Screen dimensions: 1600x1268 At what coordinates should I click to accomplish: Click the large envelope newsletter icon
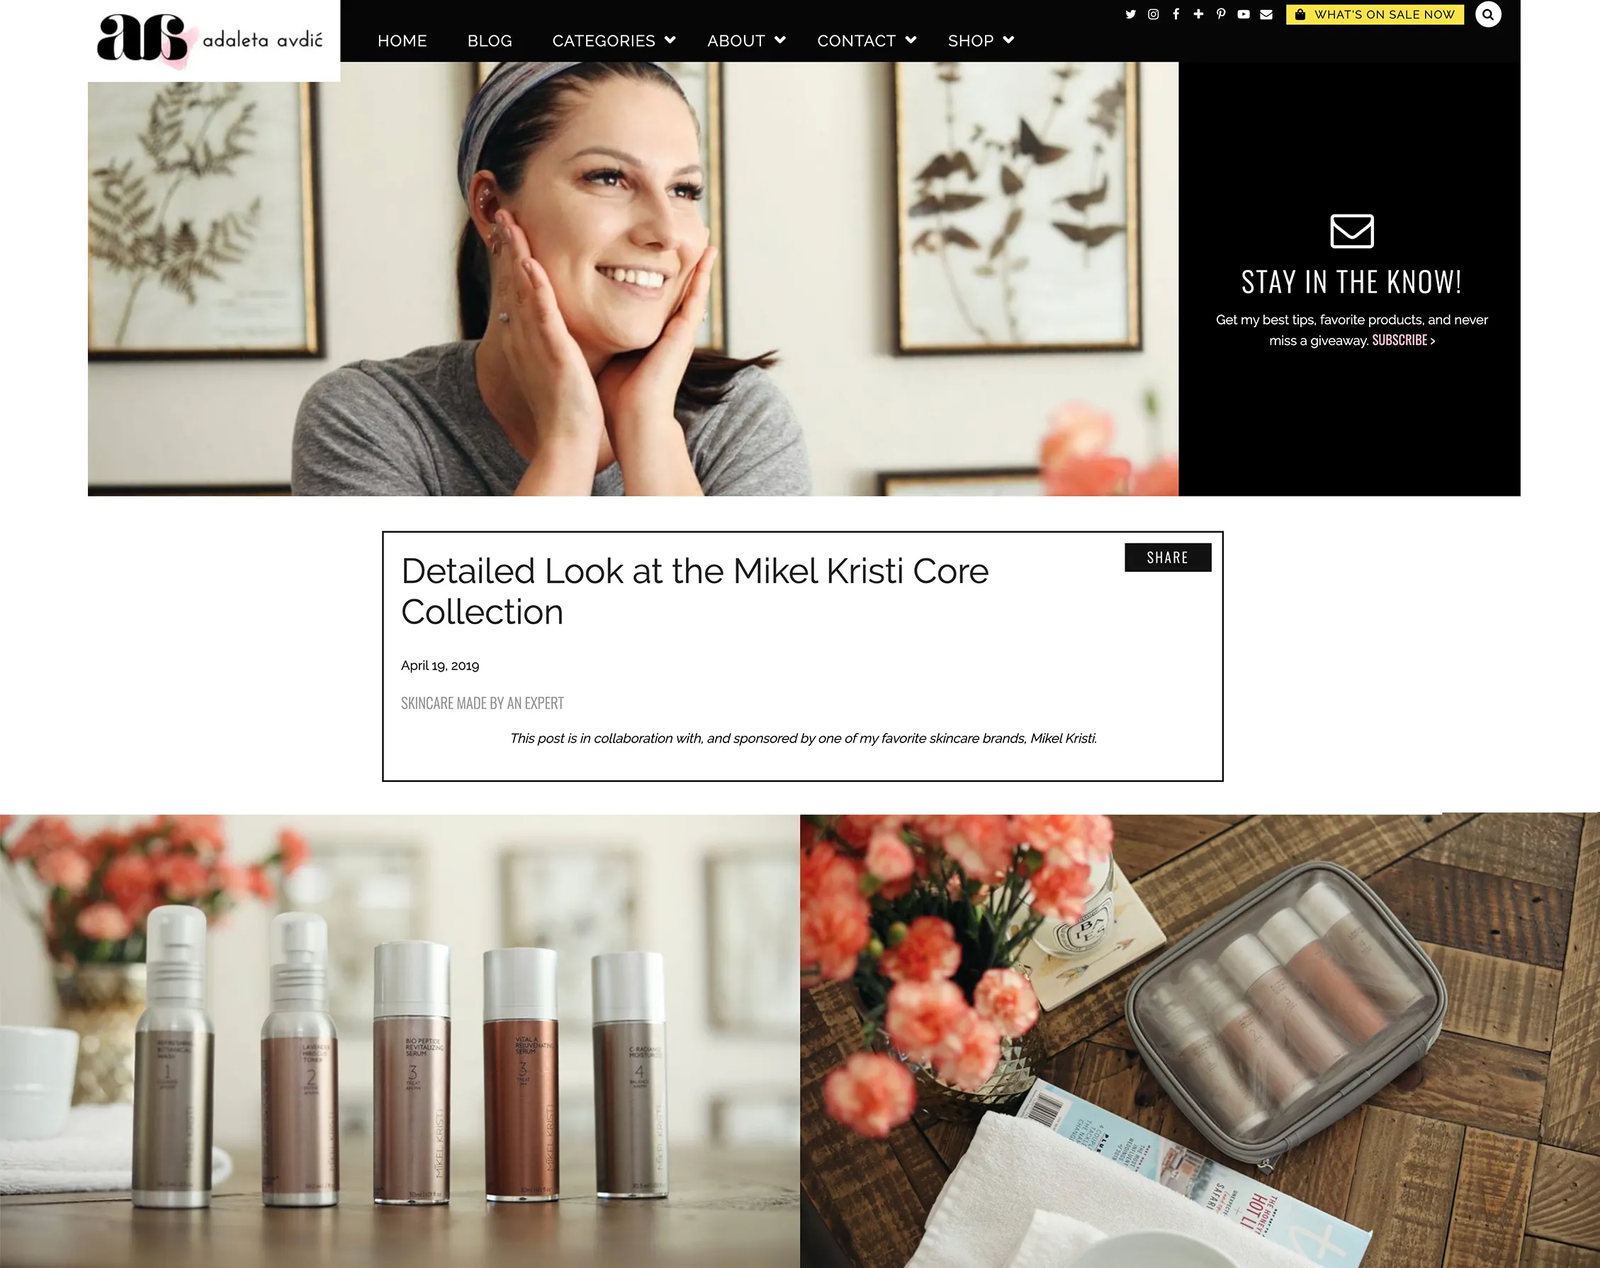(x=1351, y=231)
